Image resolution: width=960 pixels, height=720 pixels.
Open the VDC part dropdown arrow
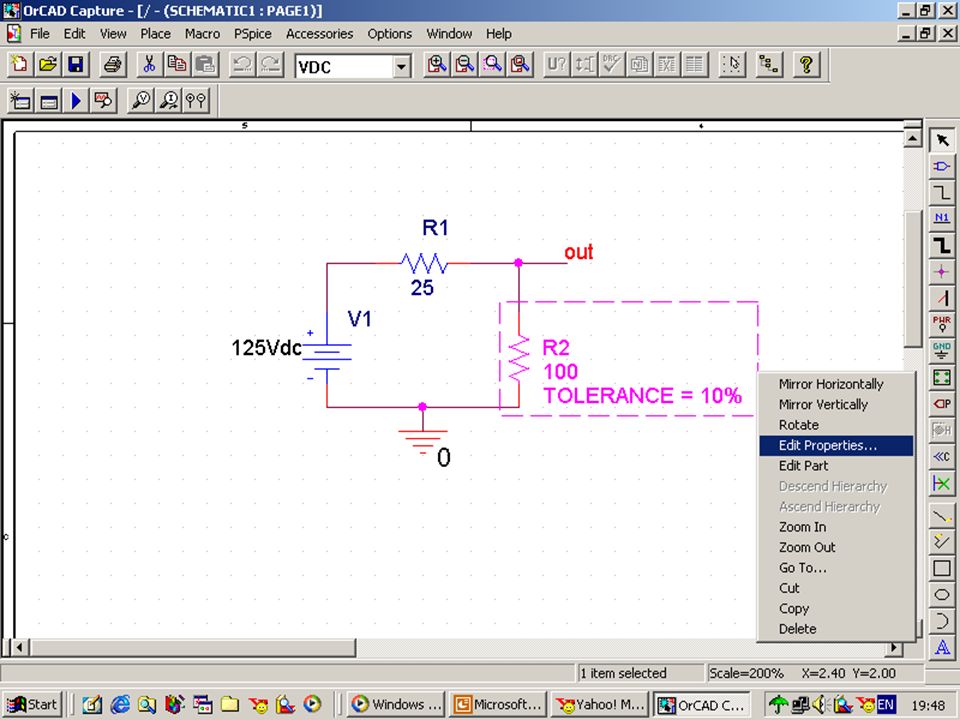point(402,66)
